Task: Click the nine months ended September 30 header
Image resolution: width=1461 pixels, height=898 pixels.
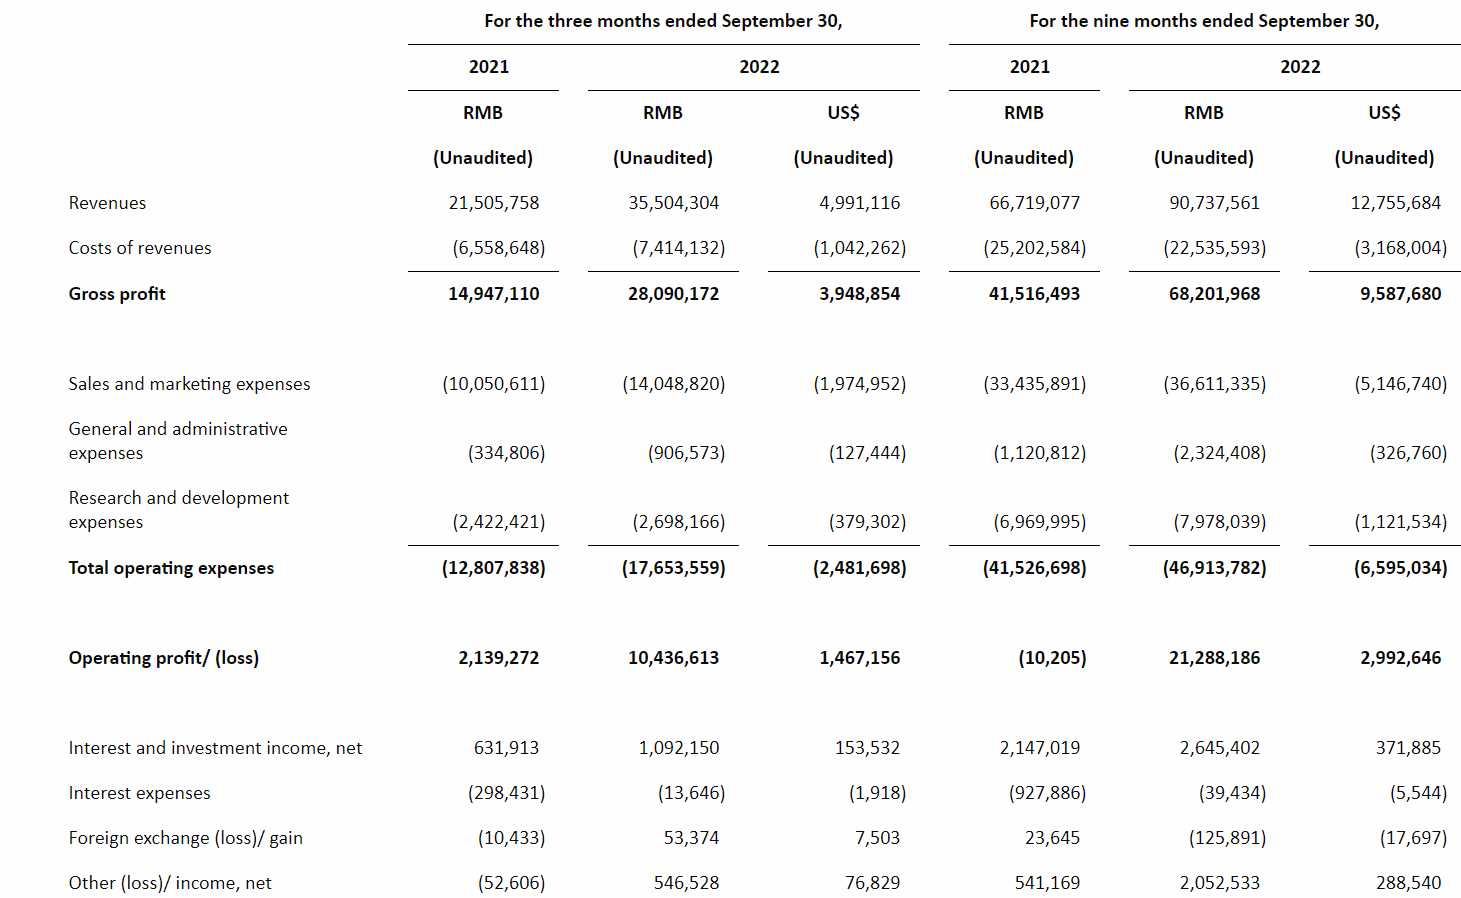Action: (1204, 21)
